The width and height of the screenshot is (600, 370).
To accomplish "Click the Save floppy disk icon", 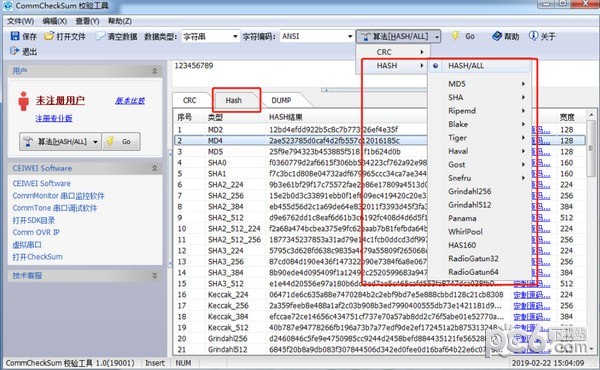I will [15, 36].
